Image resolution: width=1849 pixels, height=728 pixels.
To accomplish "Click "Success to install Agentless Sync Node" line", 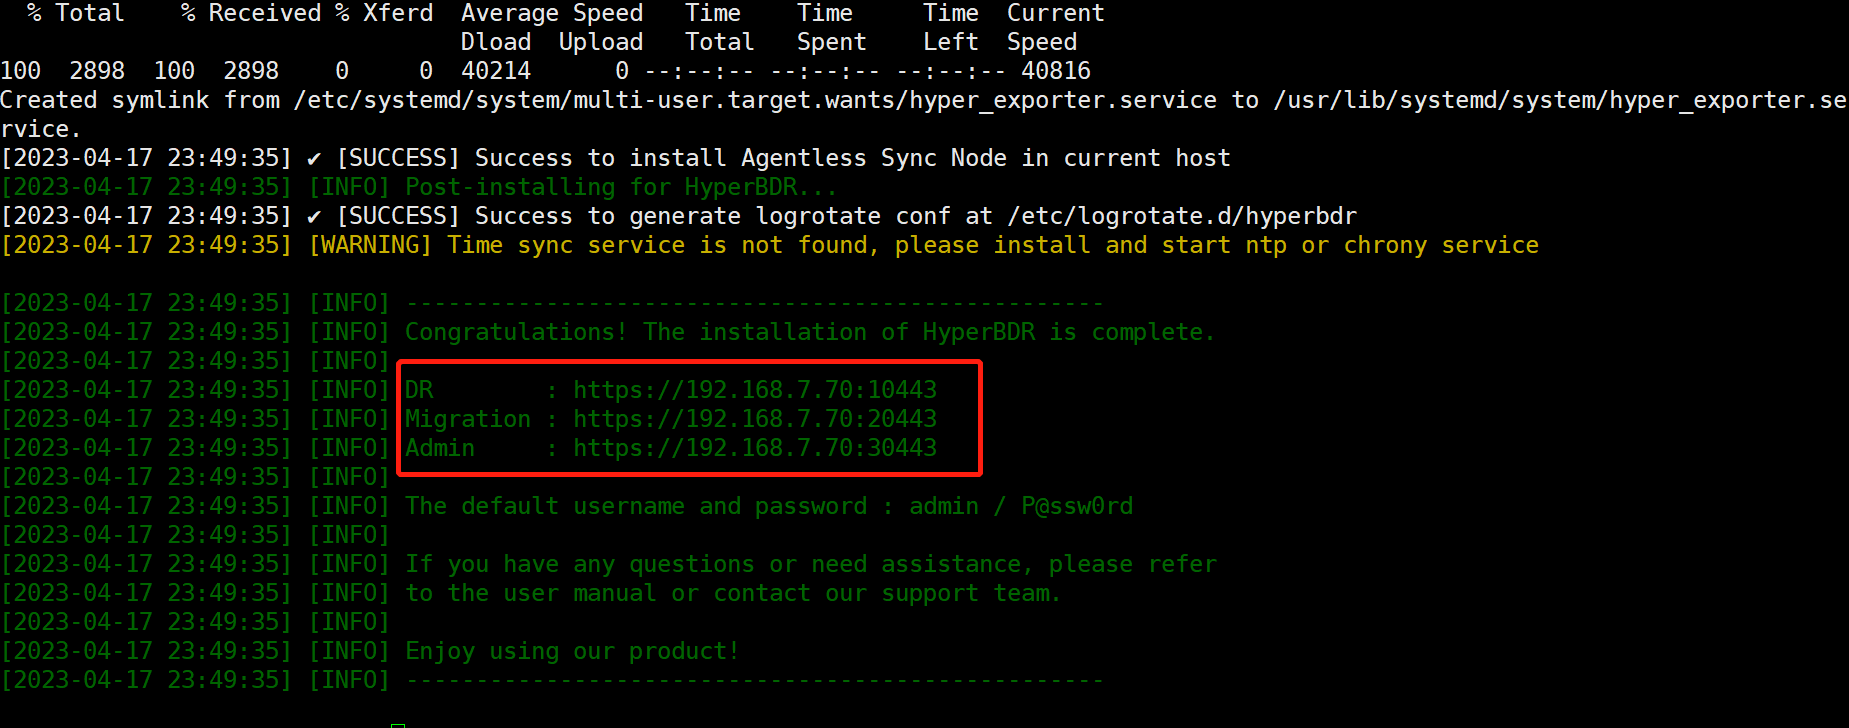I will 616,158.
